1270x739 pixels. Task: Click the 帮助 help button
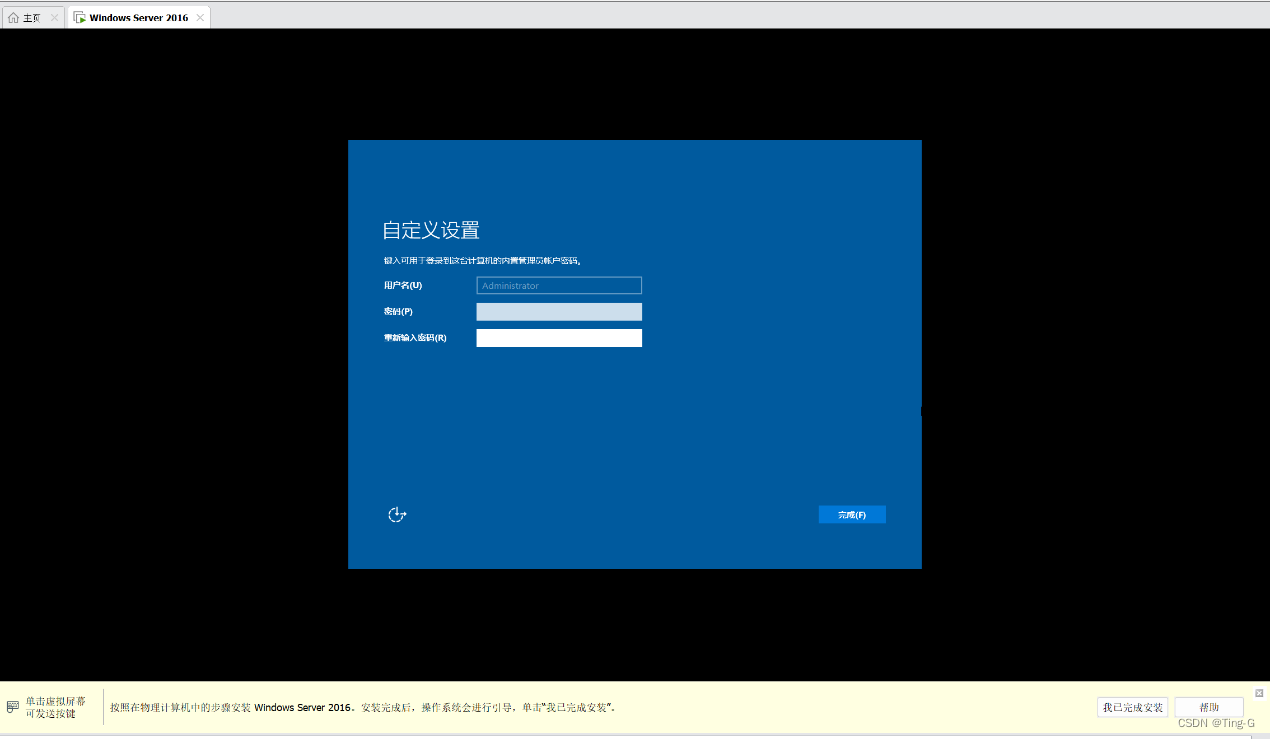[x=1209, y=707]
